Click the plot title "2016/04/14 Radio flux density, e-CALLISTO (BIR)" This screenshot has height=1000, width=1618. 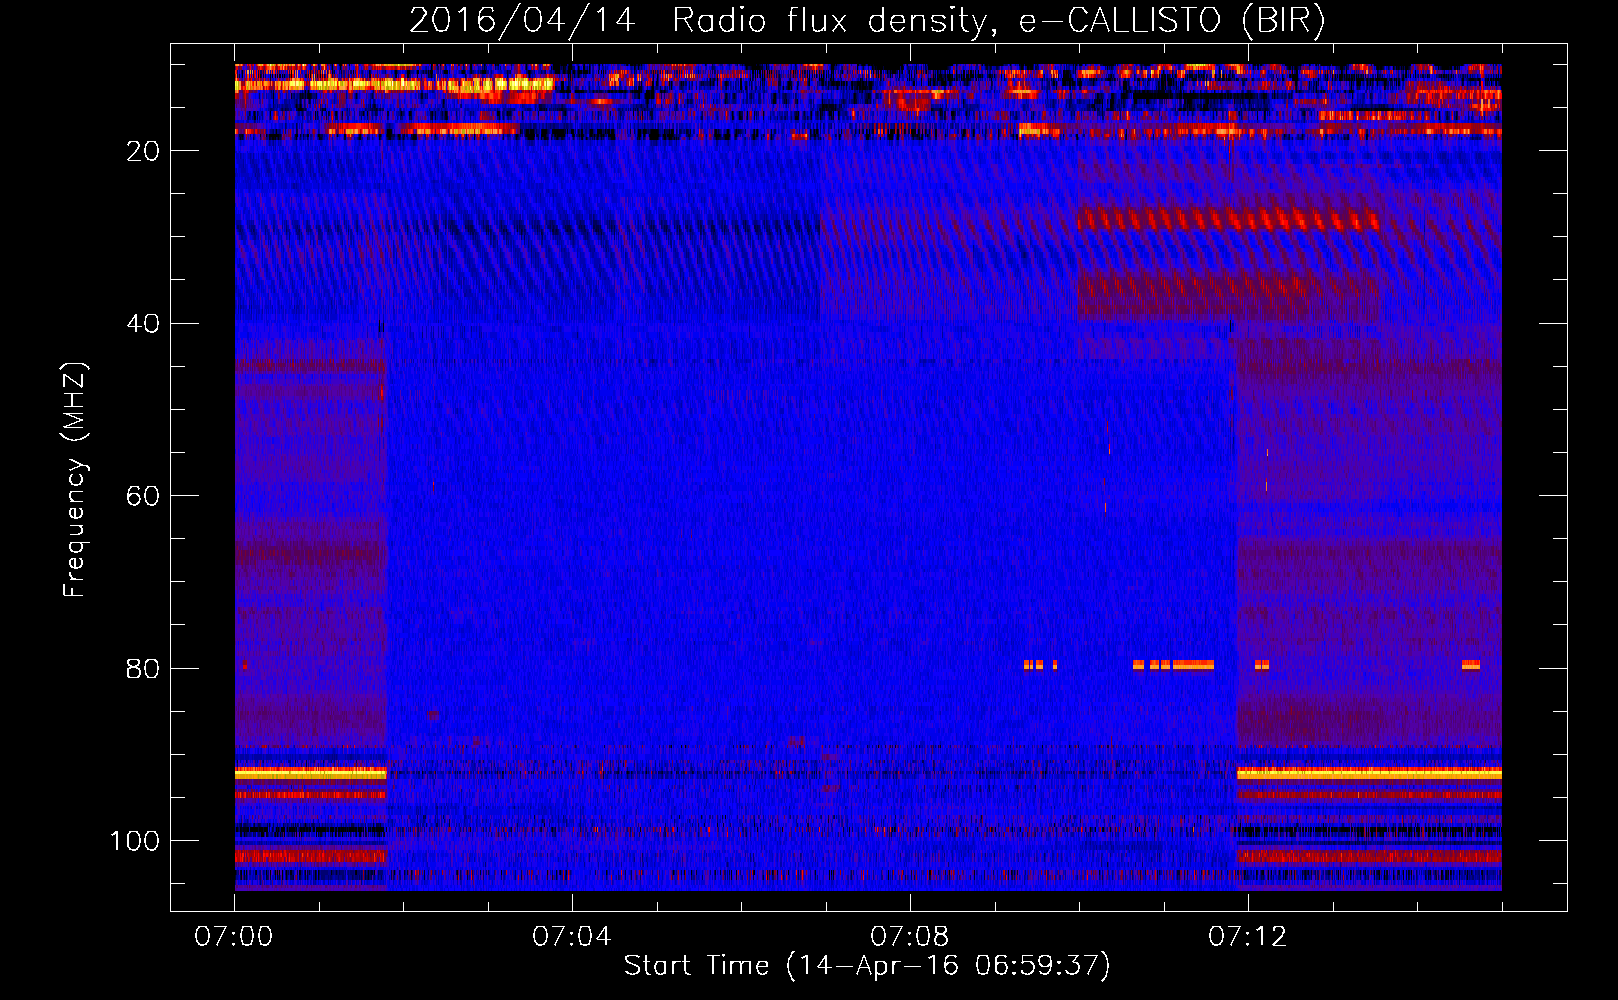coord(867,20)
